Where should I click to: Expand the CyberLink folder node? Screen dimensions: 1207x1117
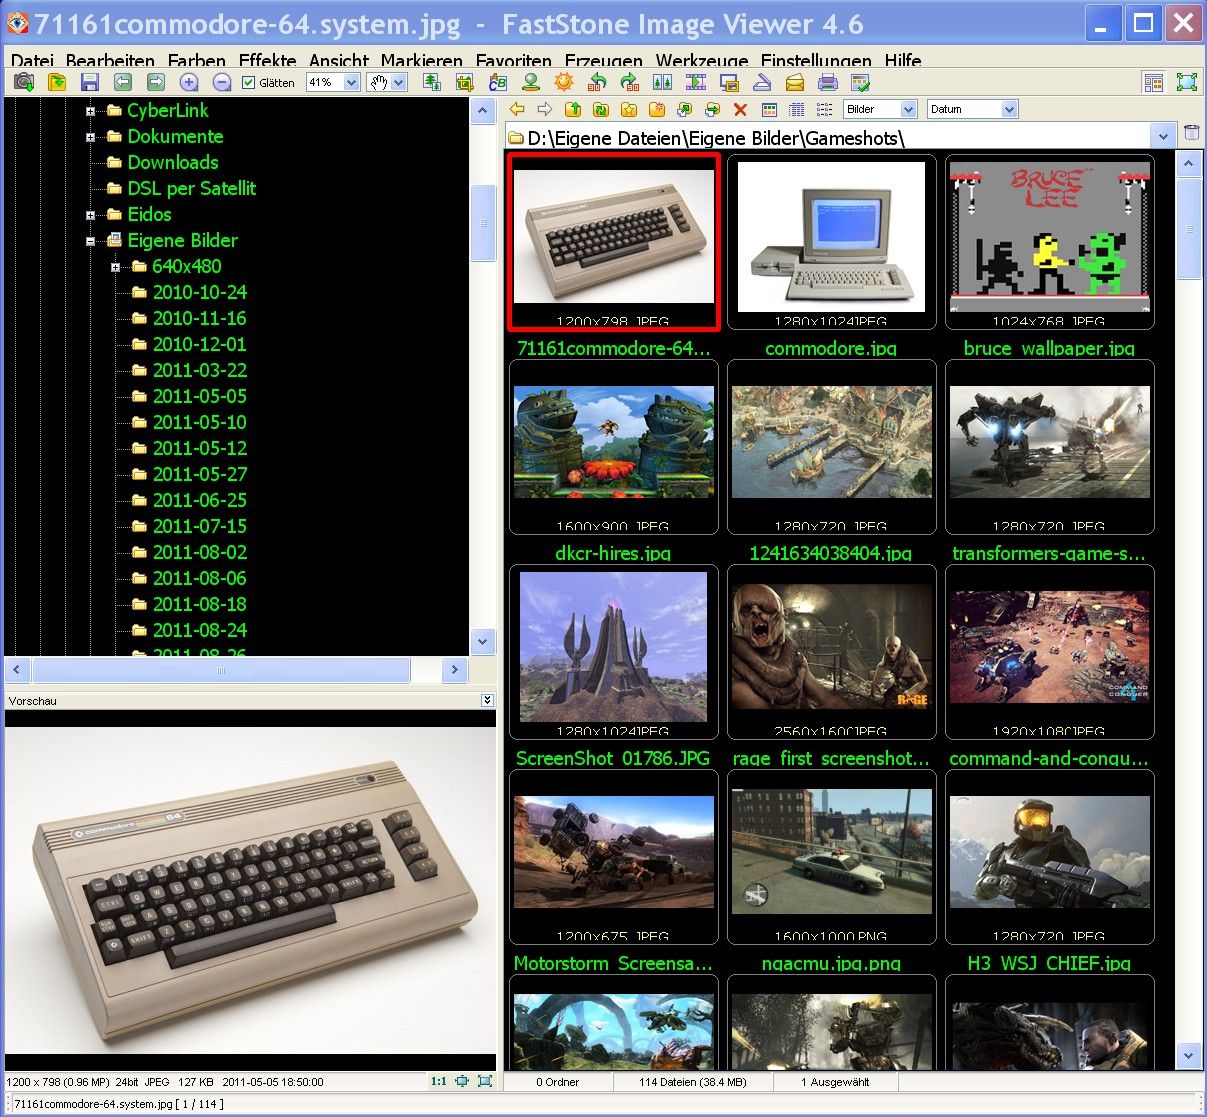pos(90,111)
